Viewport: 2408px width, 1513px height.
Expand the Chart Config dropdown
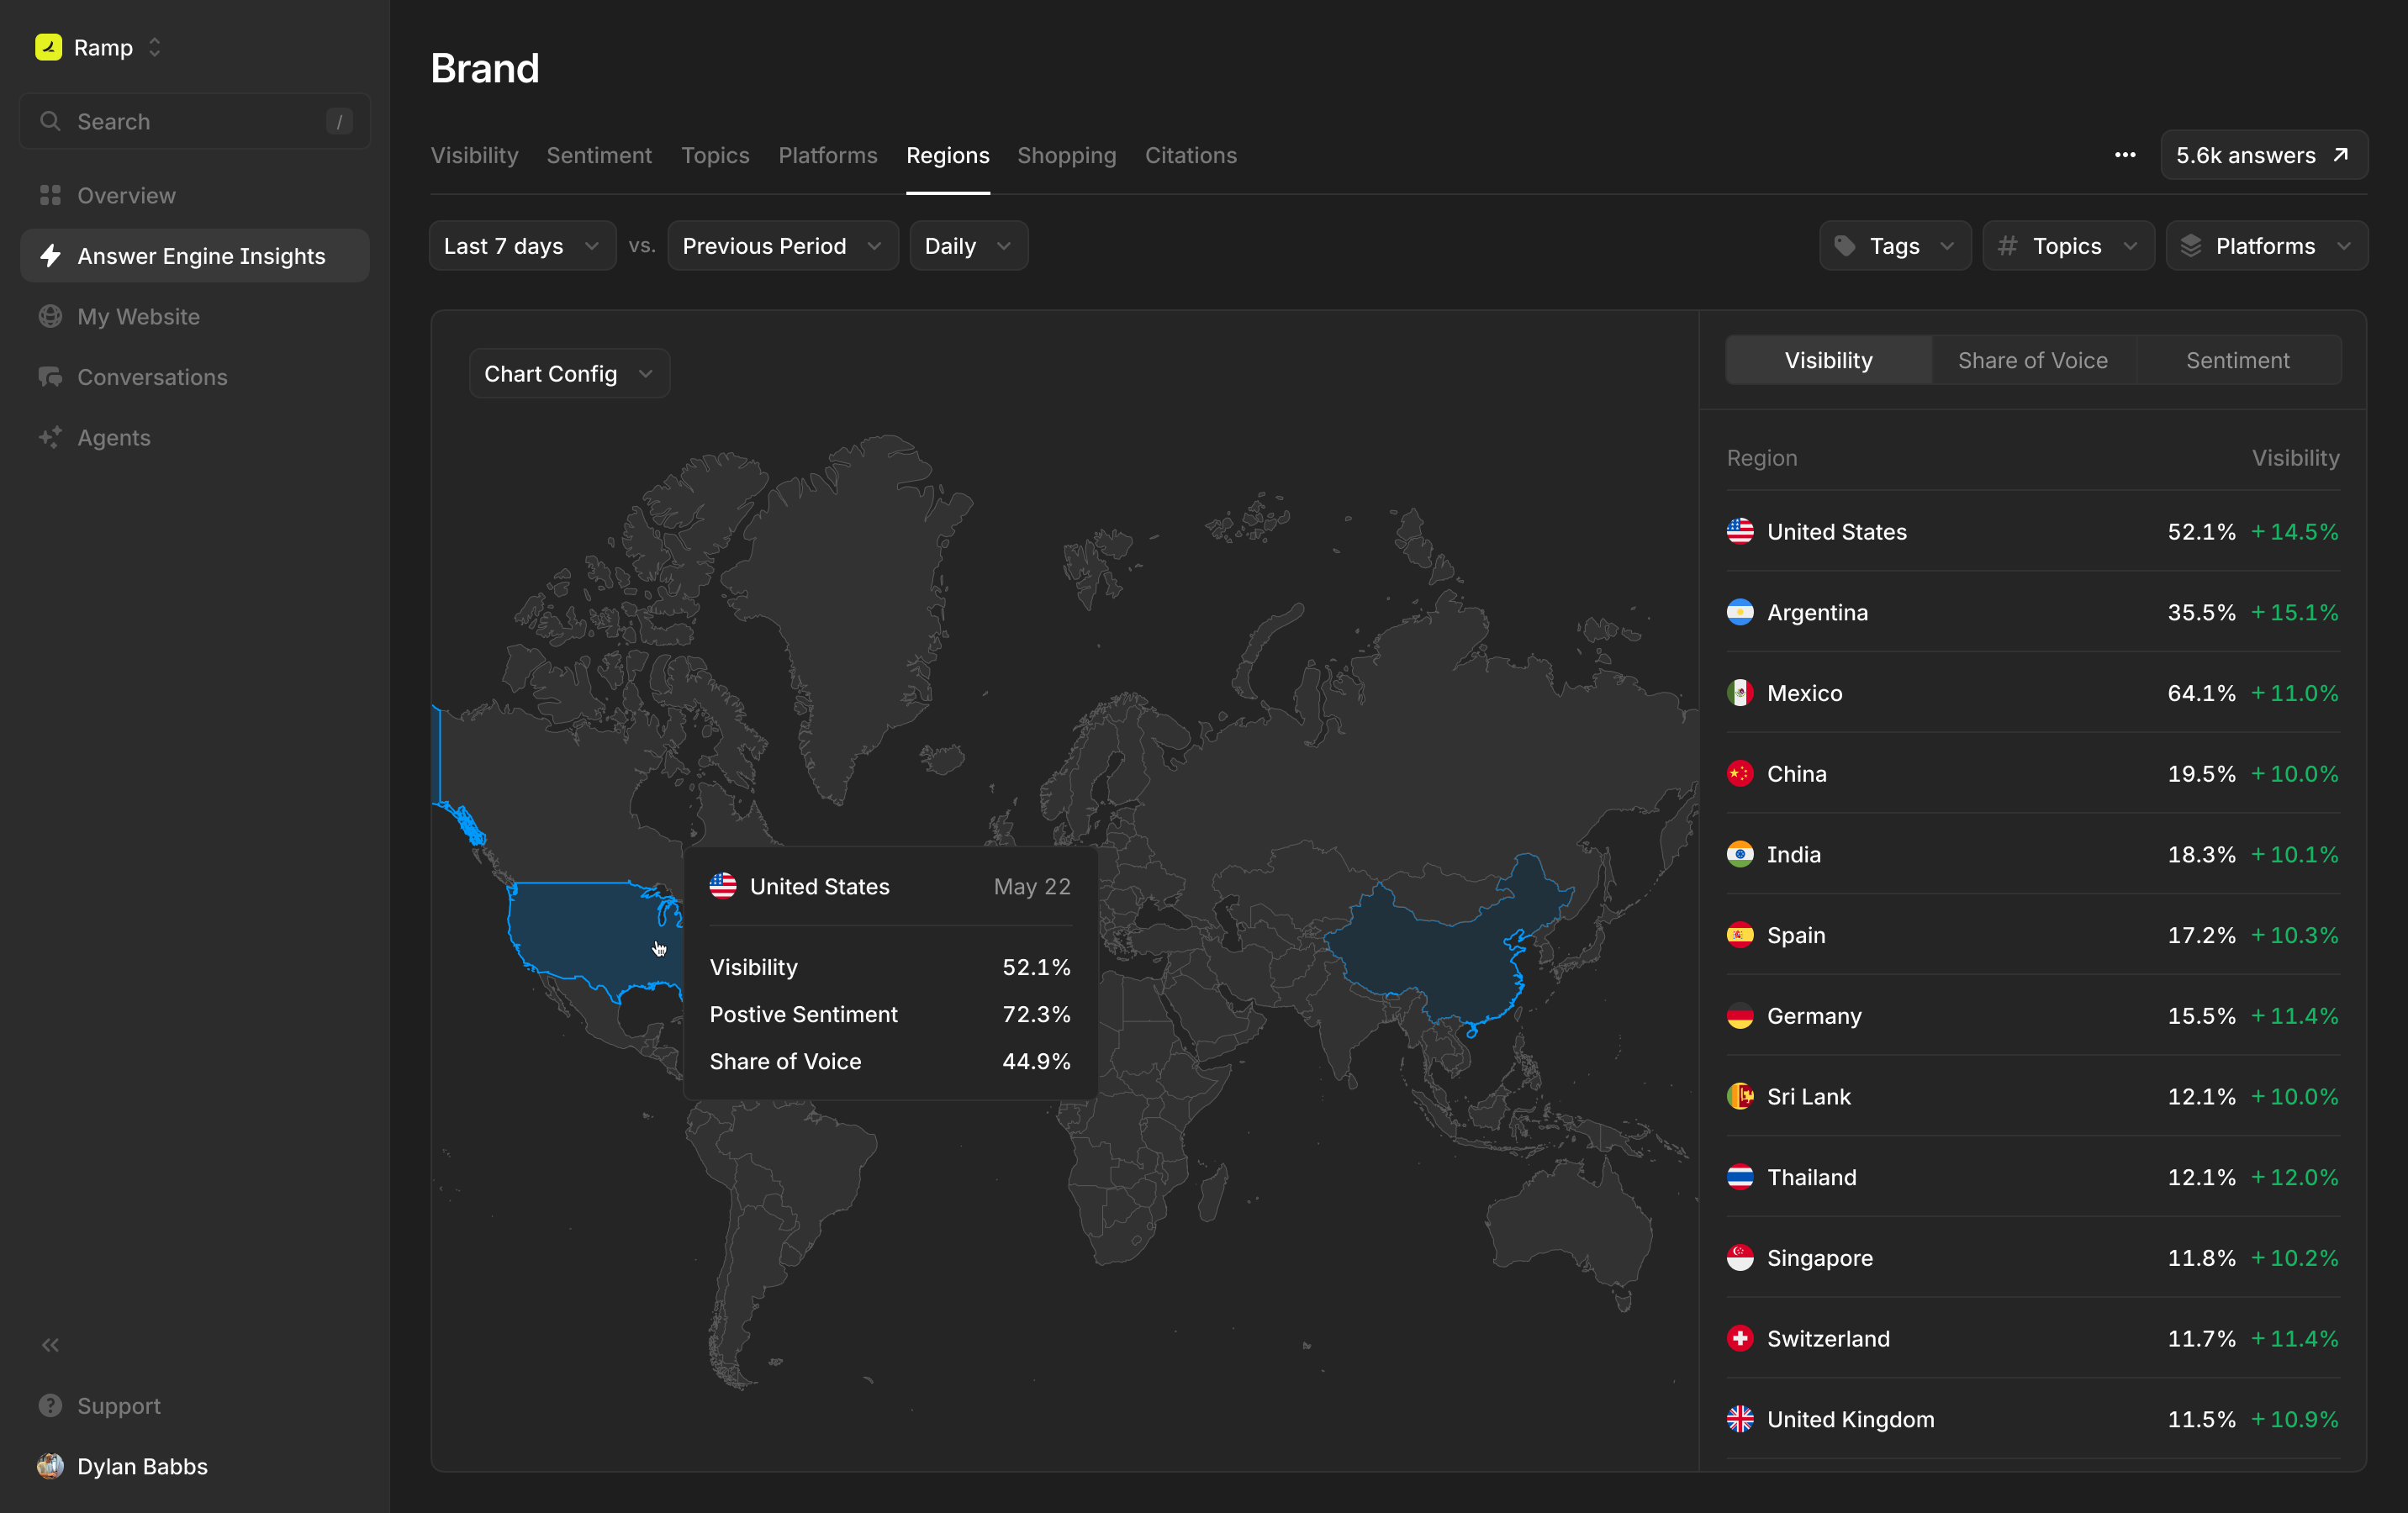[568, 374]
